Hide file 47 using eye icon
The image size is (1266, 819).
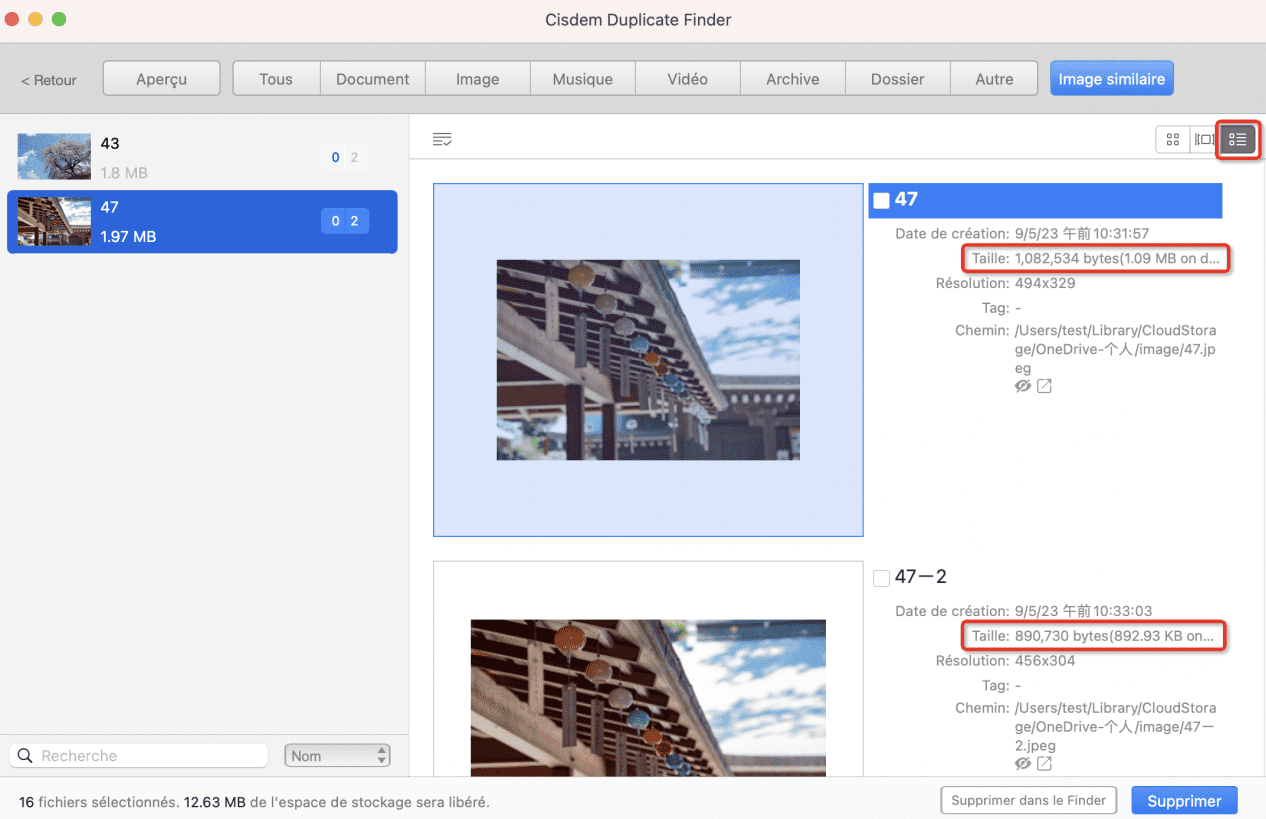coord(1022,386)
